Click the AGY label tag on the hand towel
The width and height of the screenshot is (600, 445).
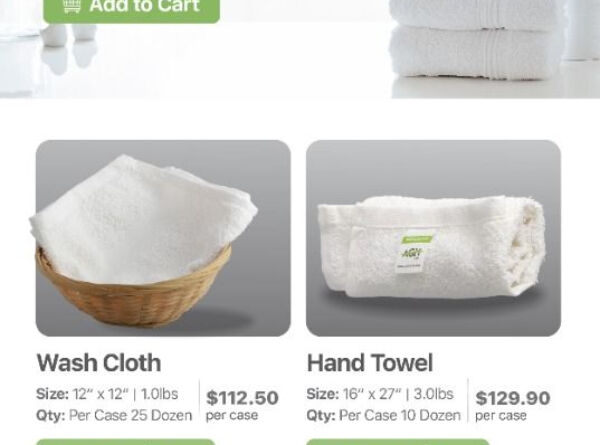(x=412, y=253)
